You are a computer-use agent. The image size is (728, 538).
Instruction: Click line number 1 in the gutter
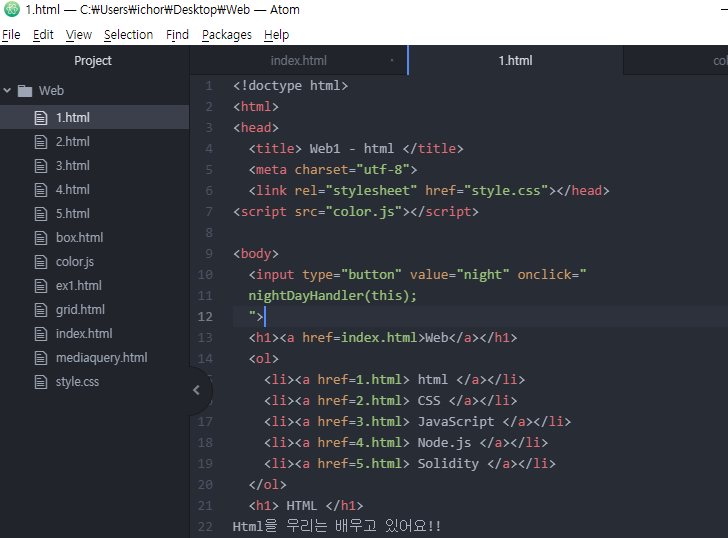point(209,86)
